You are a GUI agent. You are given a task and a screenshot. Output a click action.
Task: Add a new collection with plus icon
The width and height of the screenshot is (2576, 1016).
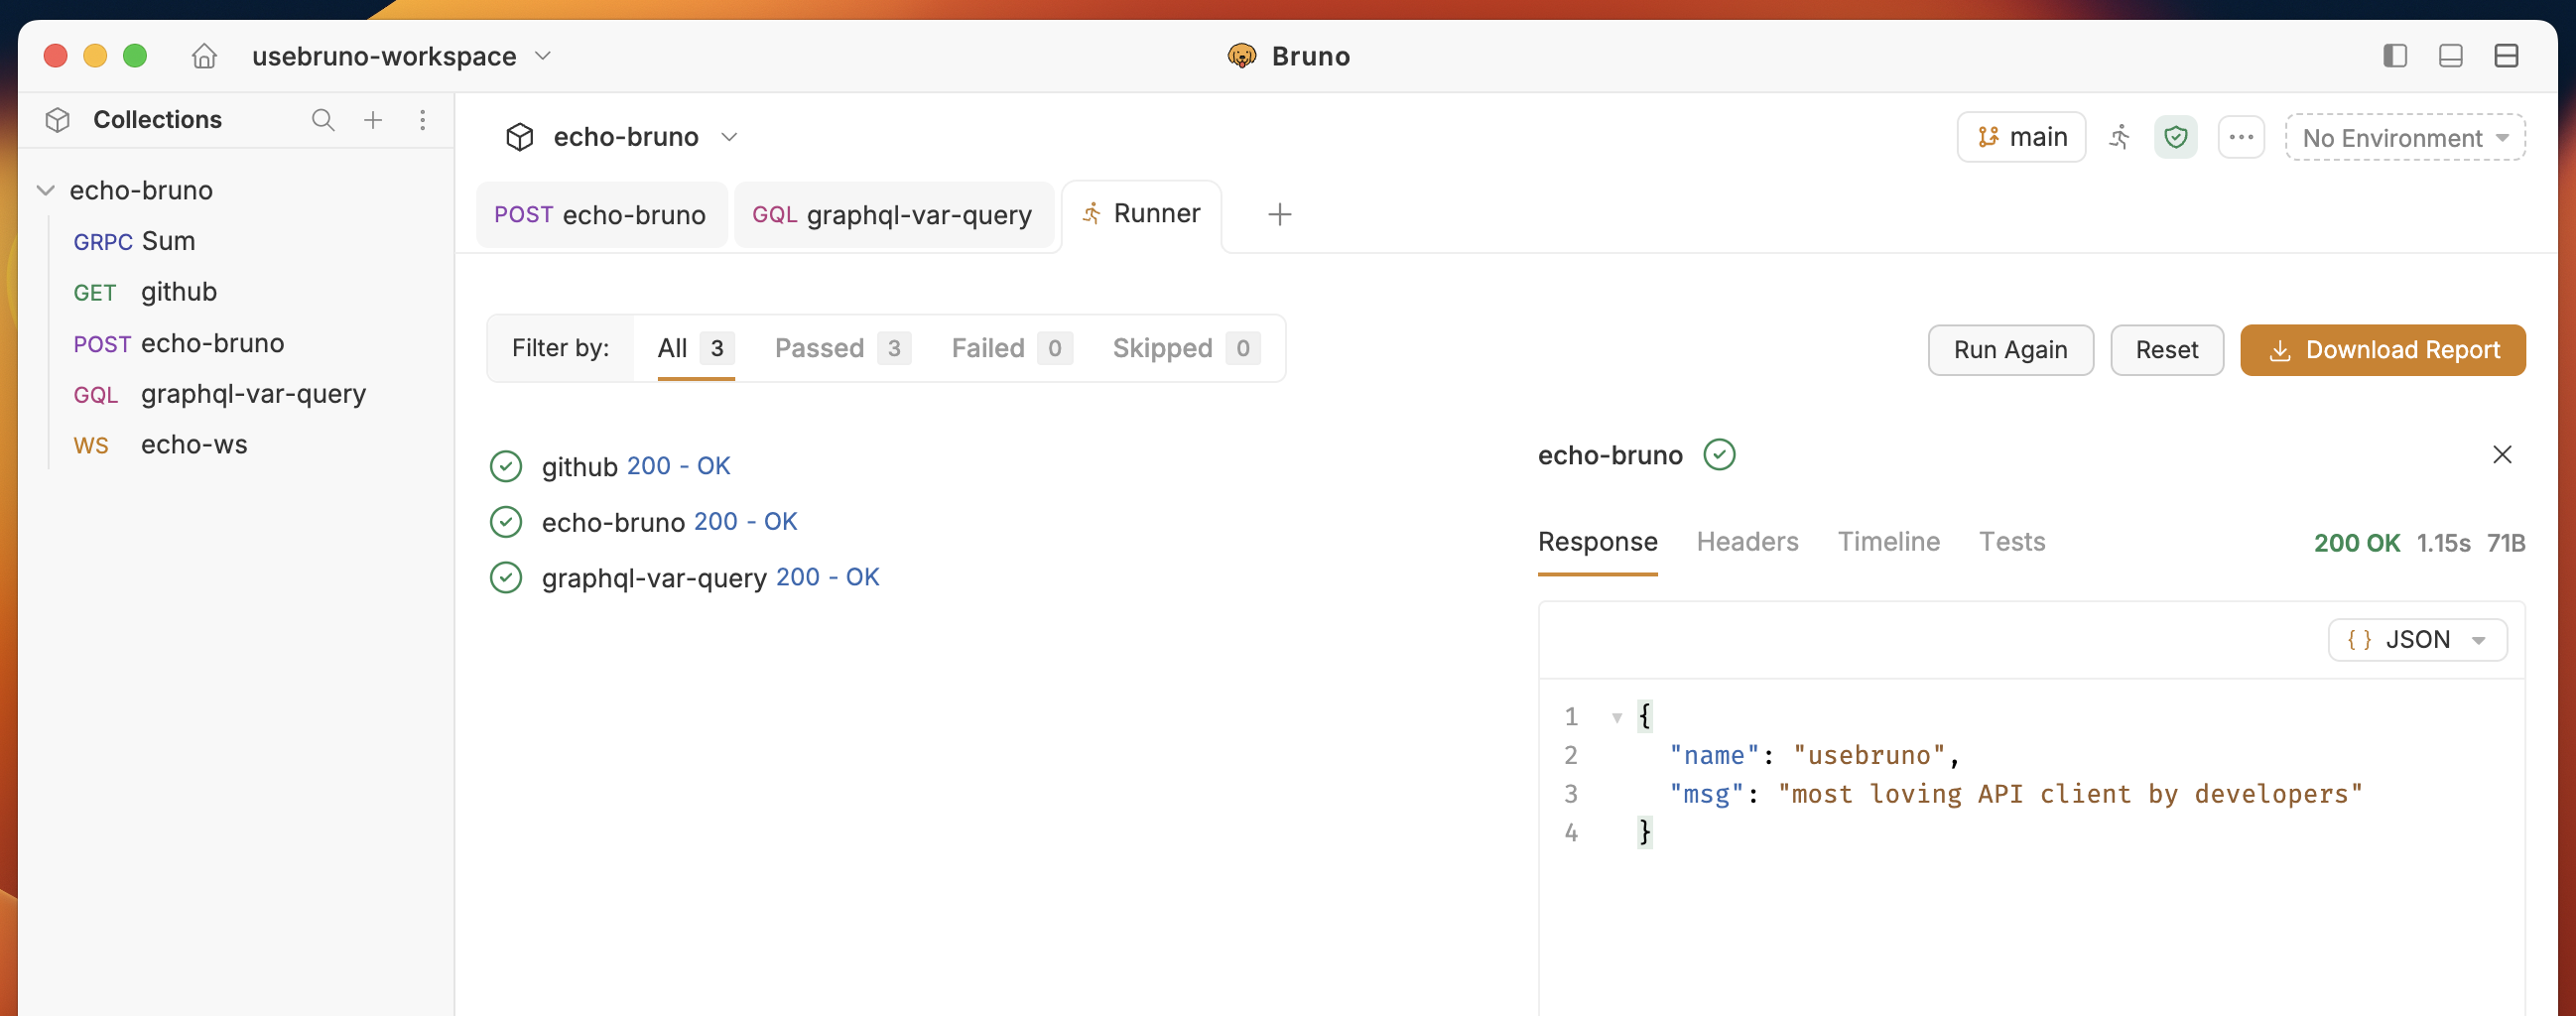point(373,120)
